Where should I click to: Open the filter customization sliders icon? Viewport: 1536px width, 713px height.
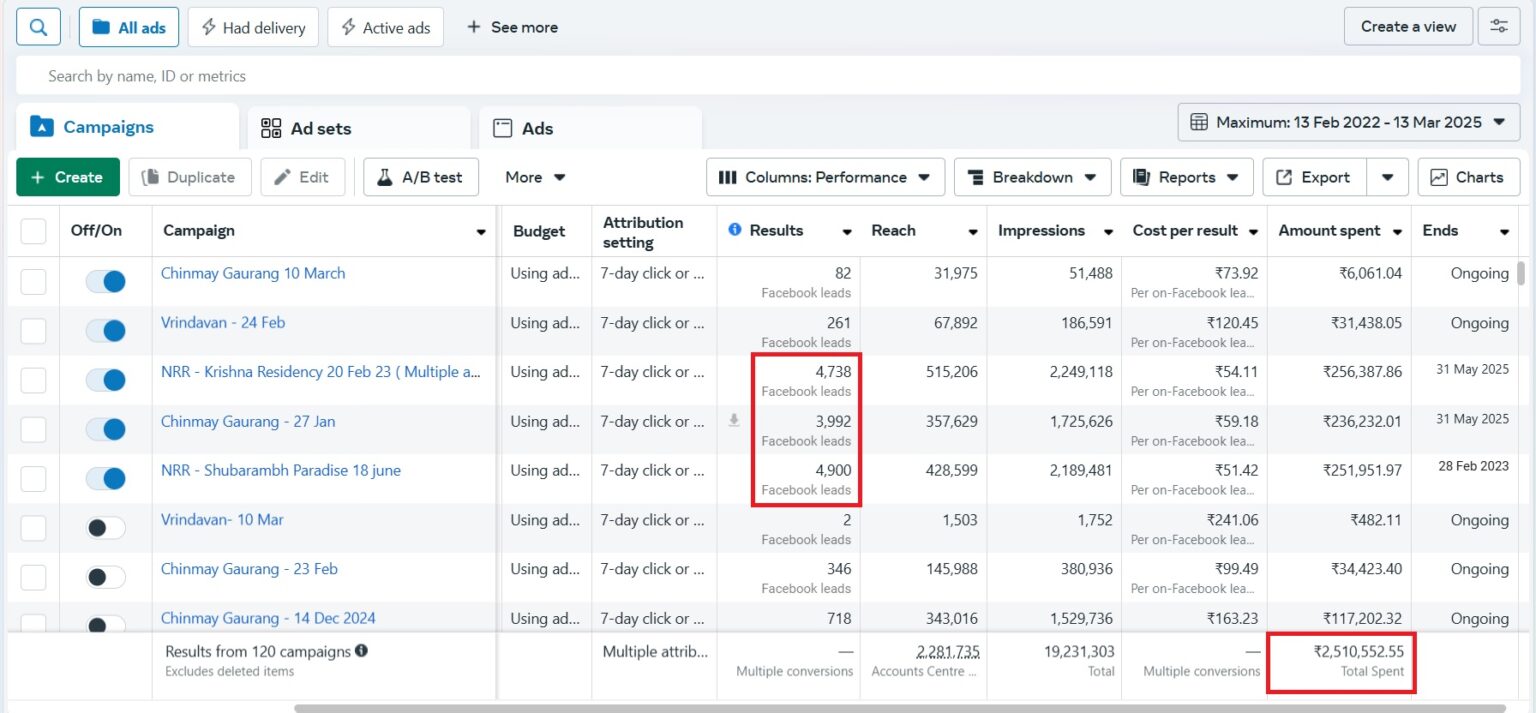(1498, 27)
